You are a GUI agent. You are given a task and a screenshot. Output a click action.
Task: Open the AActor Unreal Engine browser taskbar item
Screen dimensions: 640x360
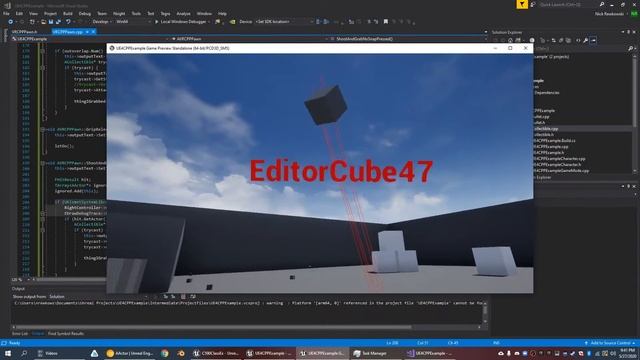(x=130, y=353)
